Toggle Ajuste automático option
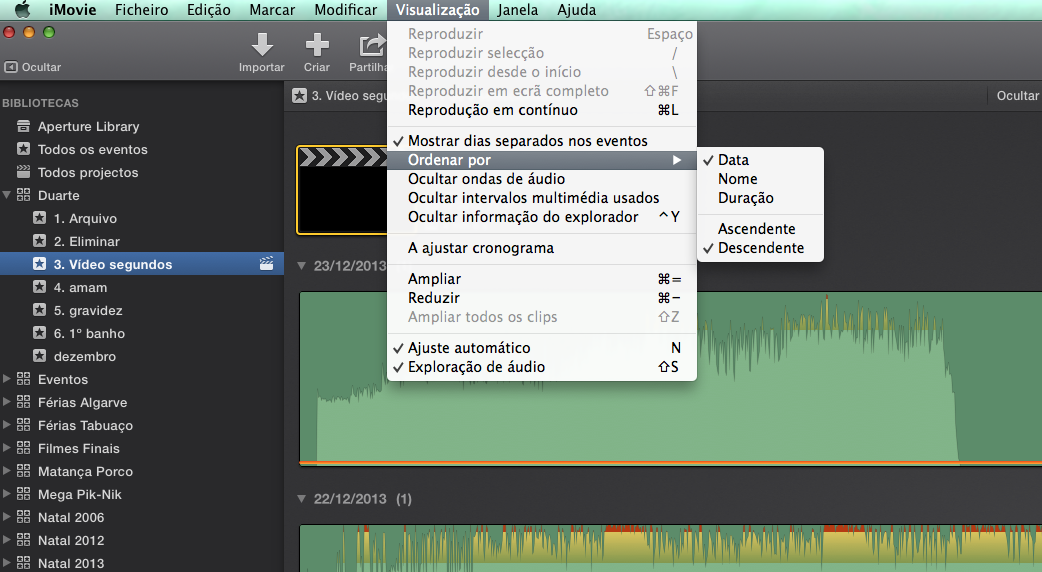This screenshot has height=572, width=1042. (x=542, y=348)
